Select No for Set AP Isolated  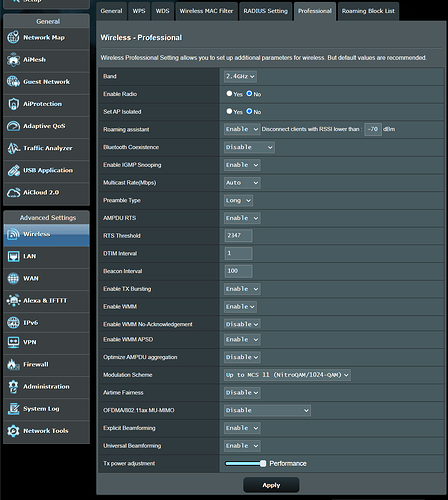click(249, 111)
